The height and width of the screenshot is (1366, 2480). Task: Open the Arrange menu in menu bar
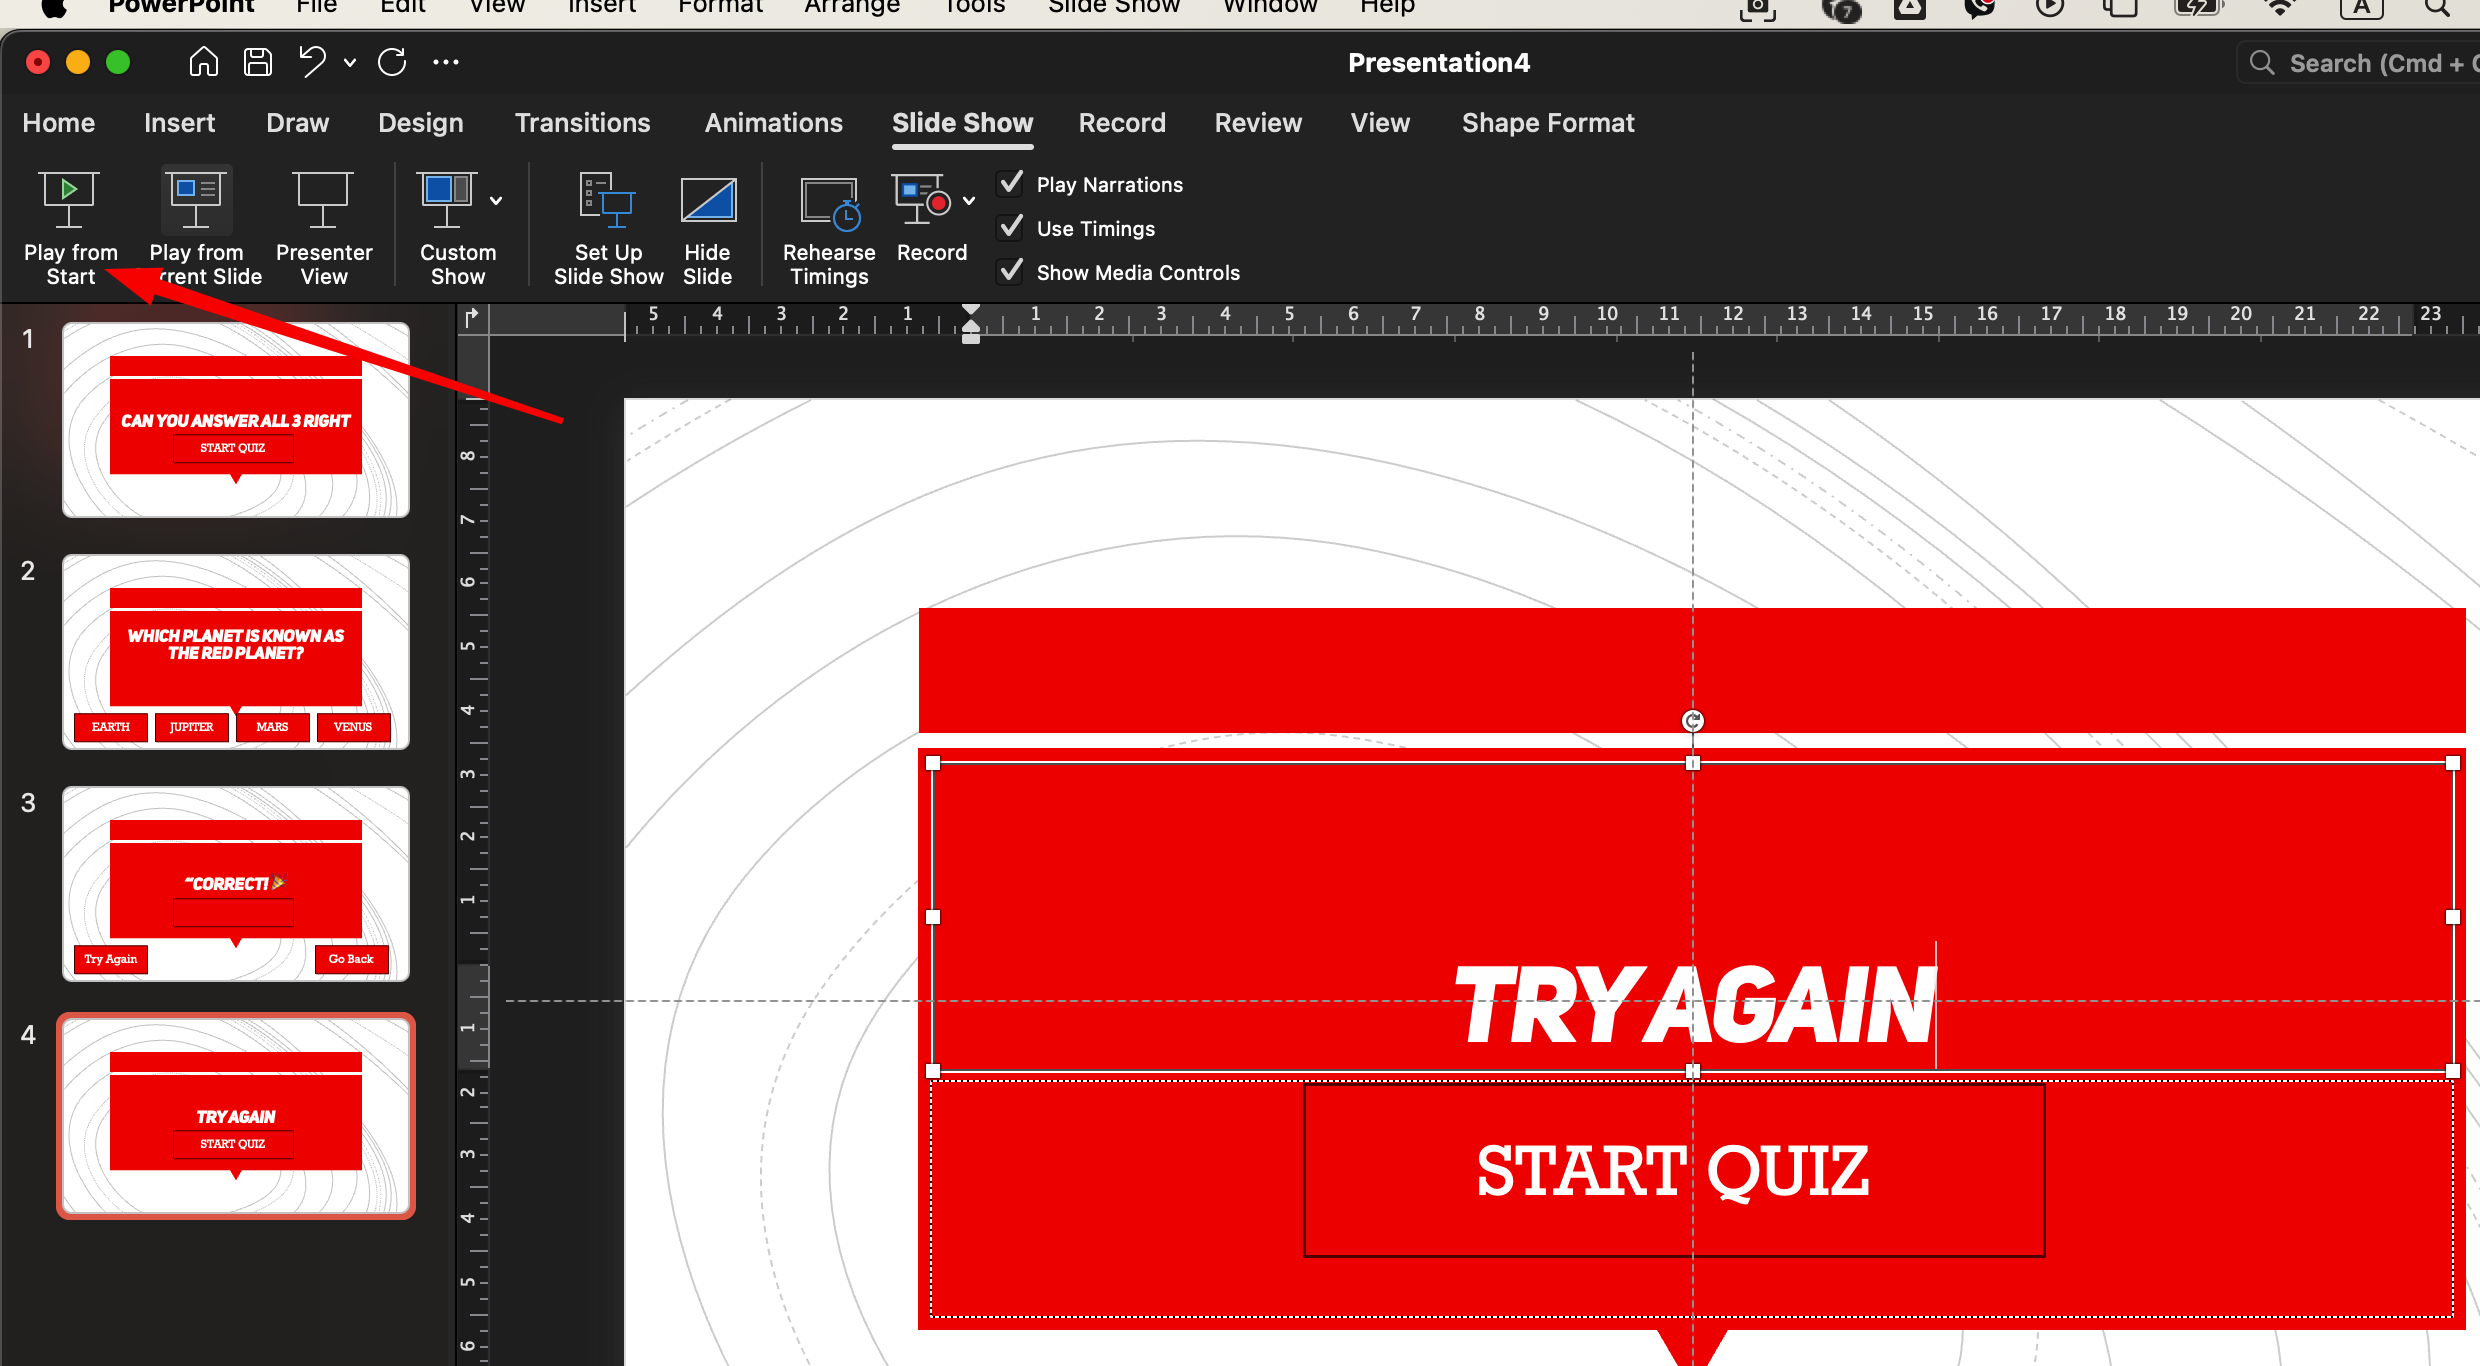852,7
